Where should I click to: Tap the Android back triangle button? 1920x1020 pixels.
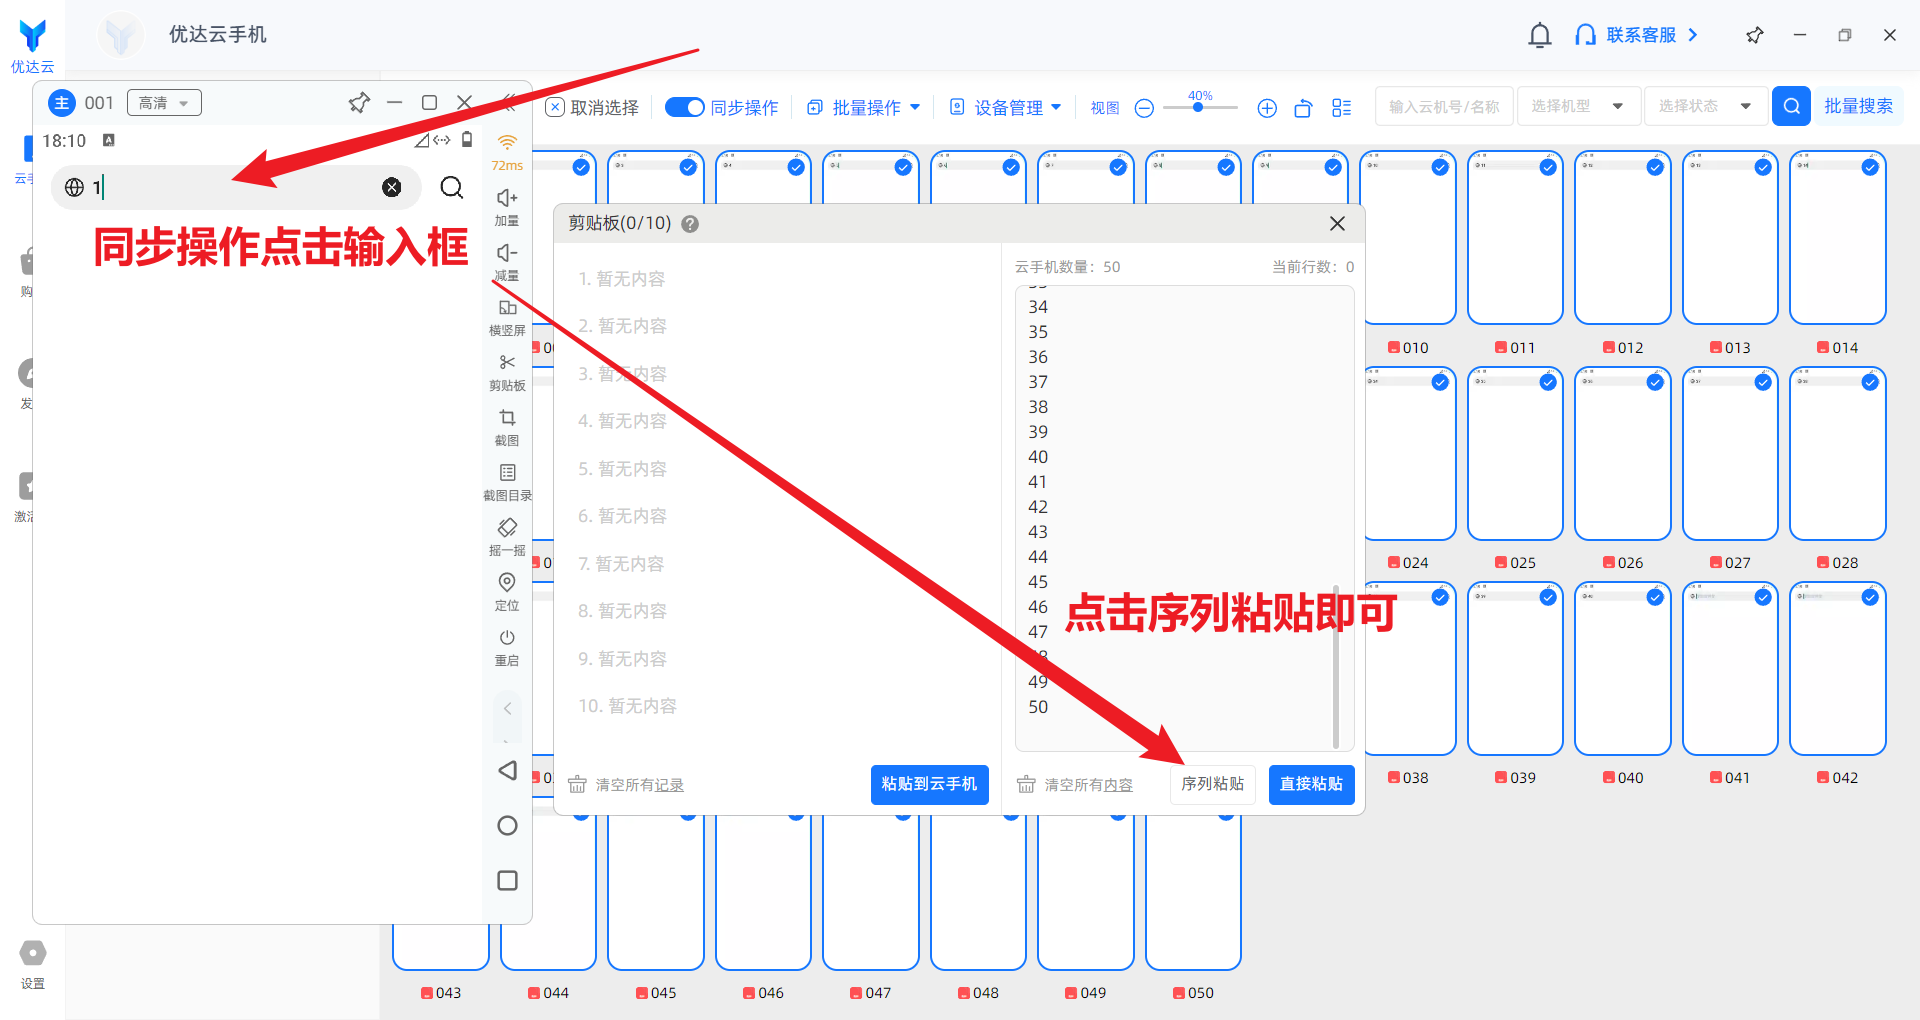click(x=507, y=770)
